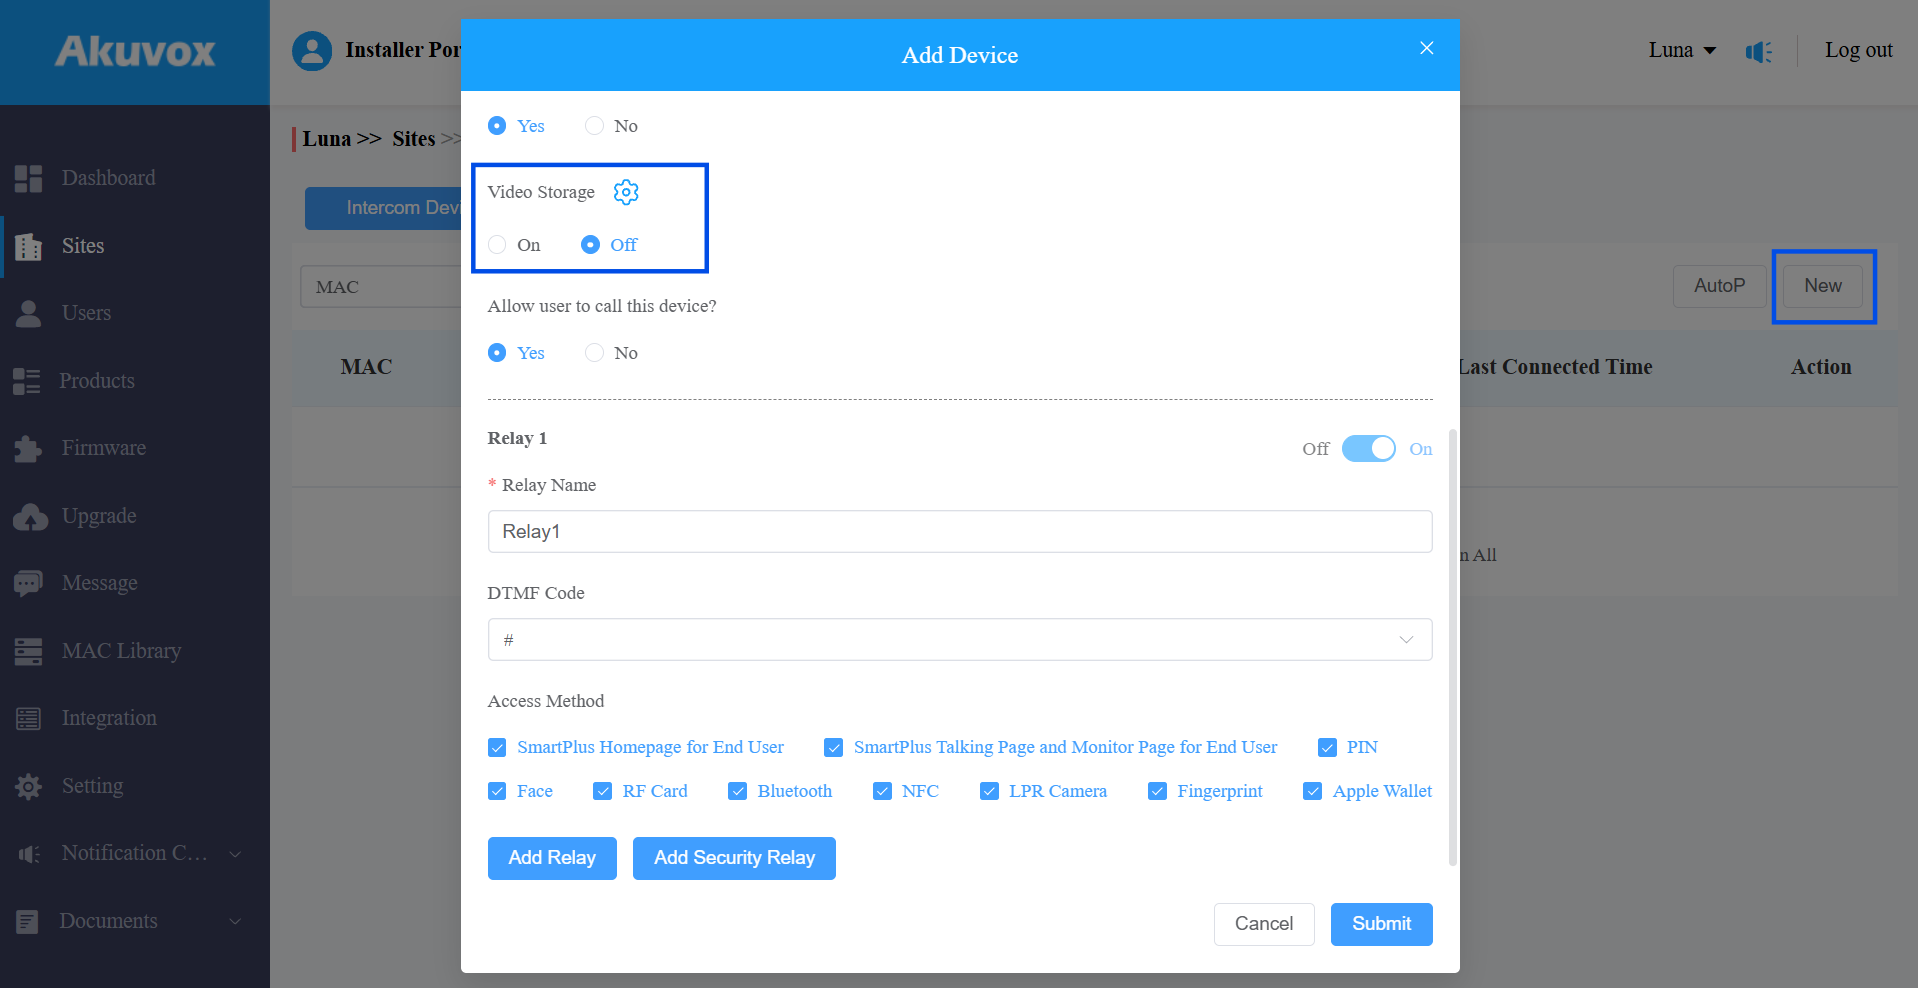1918x988 pixels.
Task: Click the Documents file icon
Action: click(27, 921)
